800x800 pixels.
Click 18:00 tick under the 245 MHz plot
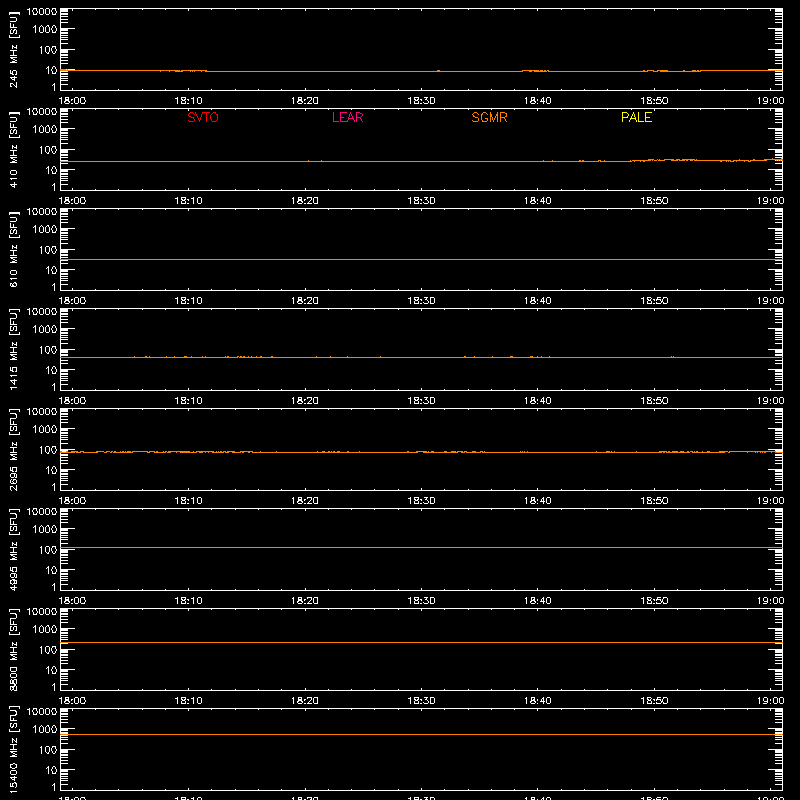click(72, 101)
